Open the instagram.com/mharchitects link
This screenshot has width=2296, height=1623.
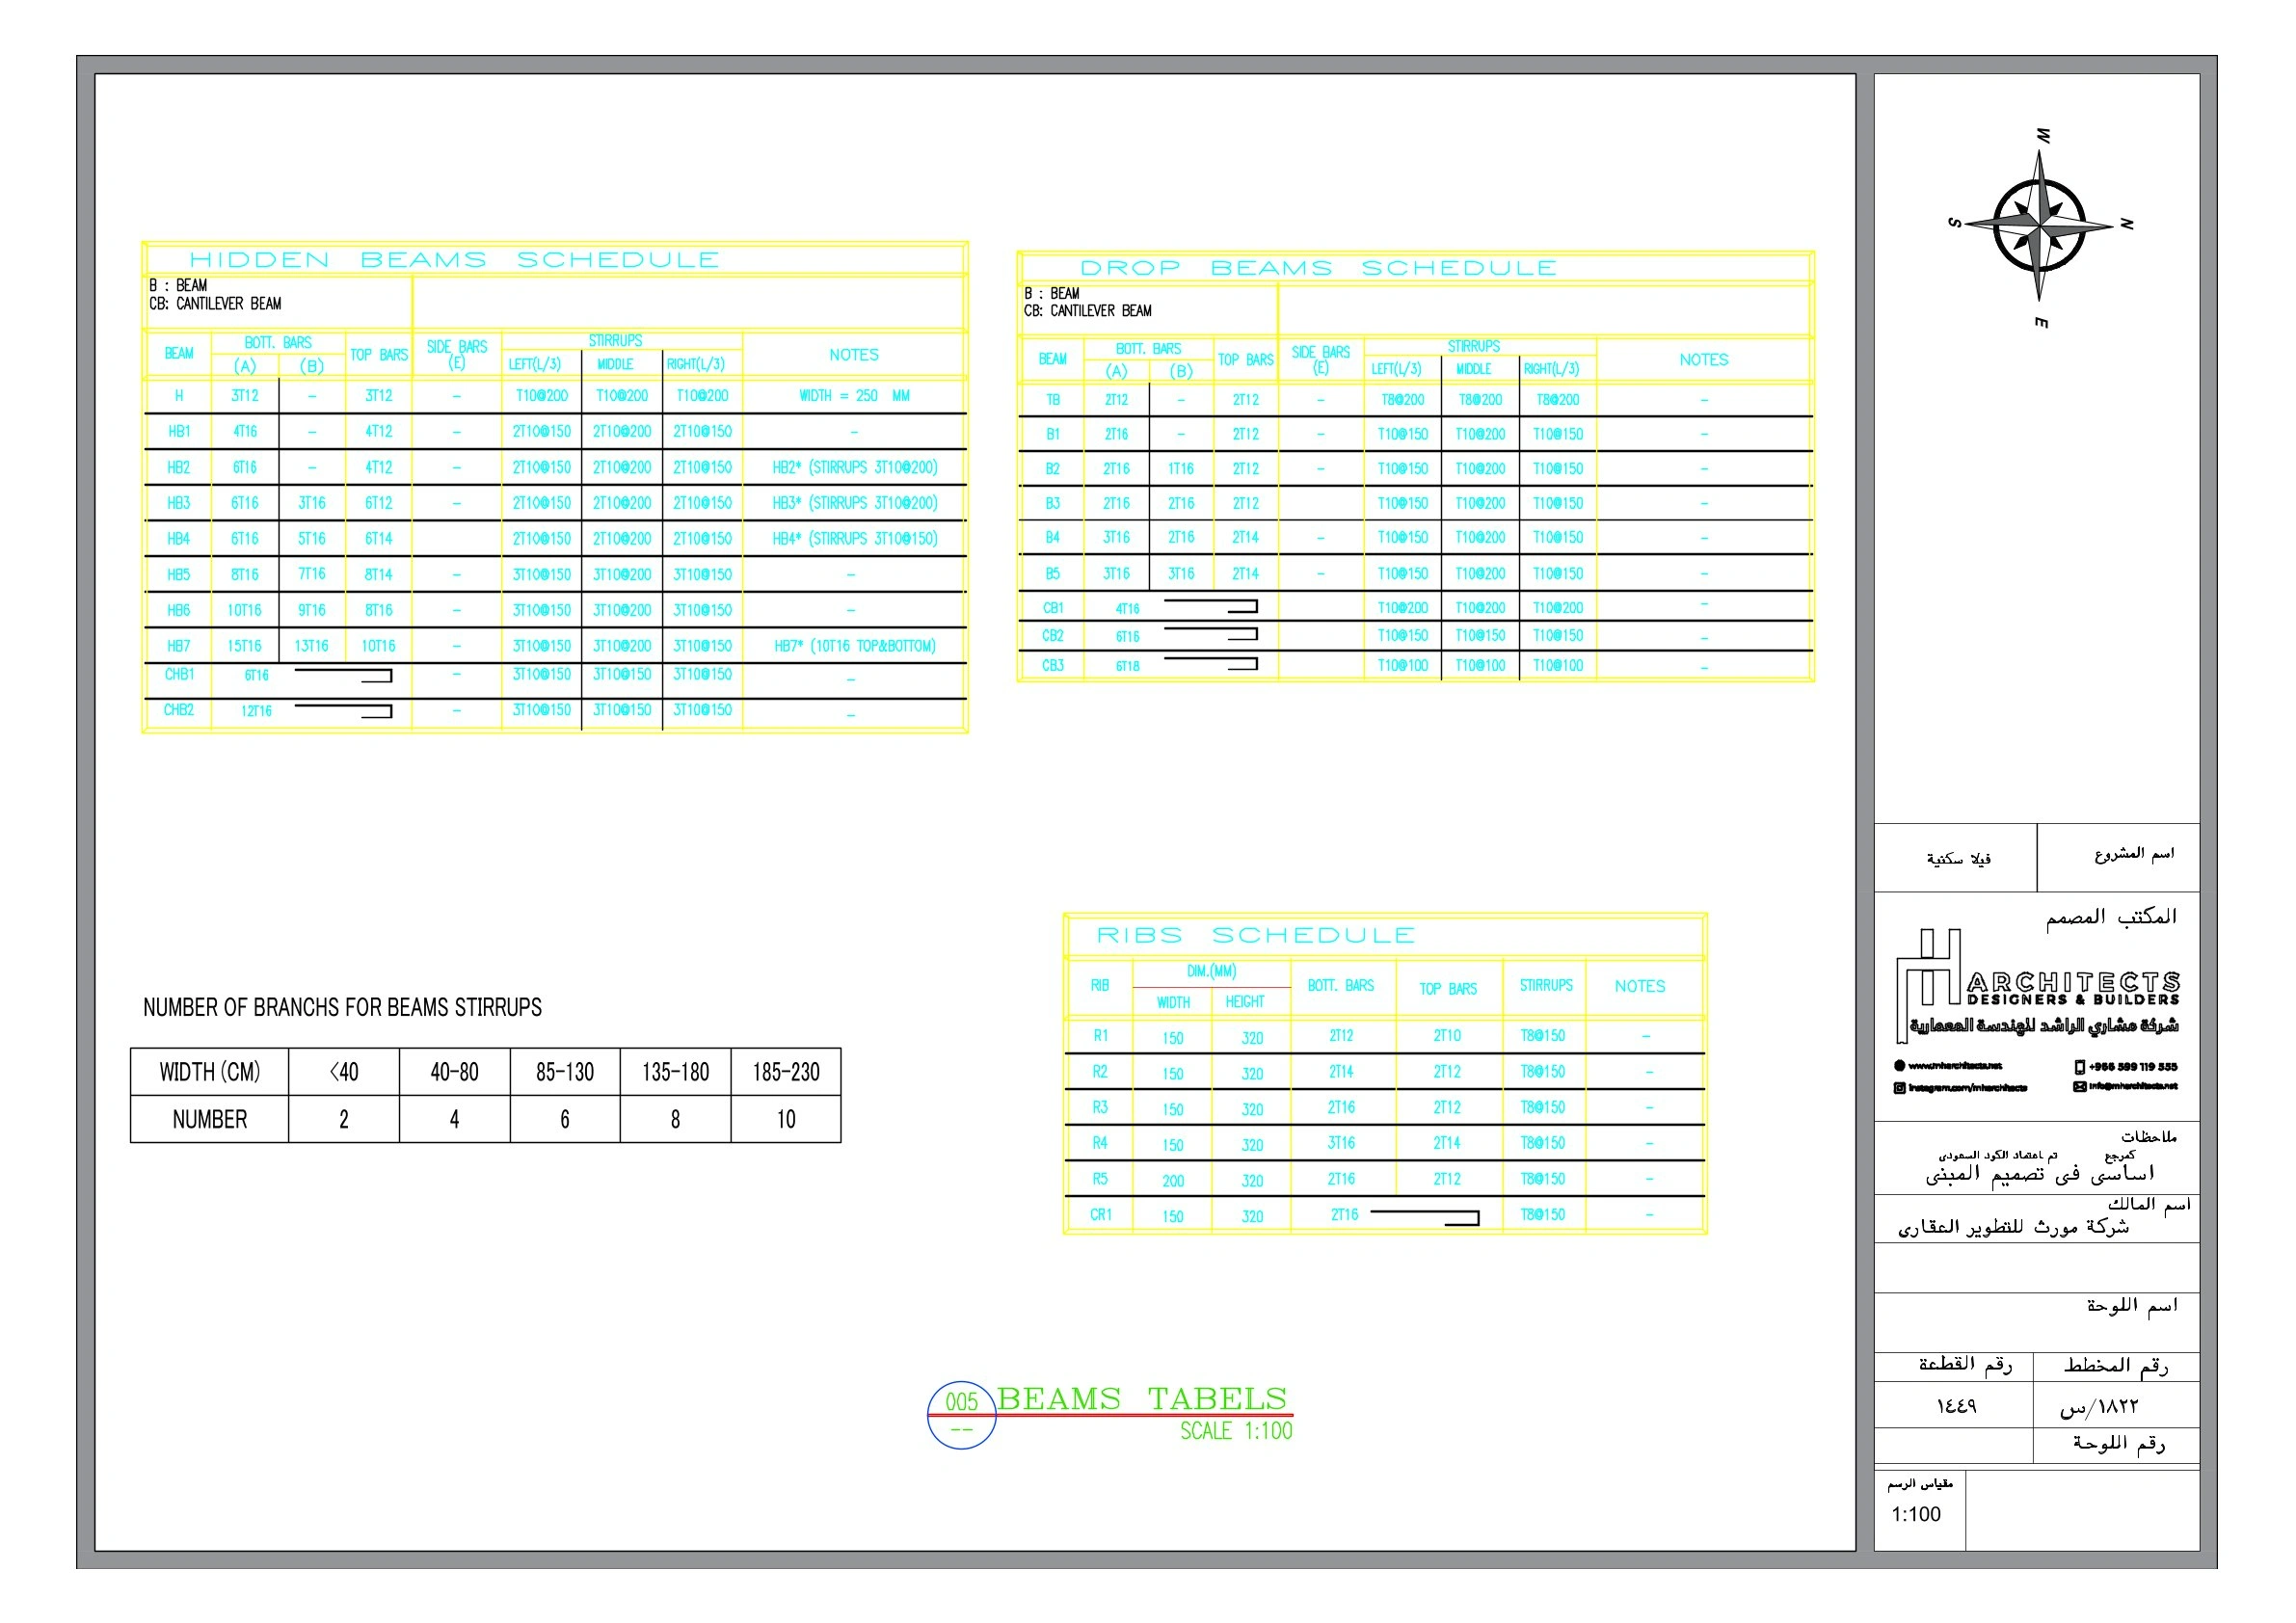click(x=1967, y=1088)
